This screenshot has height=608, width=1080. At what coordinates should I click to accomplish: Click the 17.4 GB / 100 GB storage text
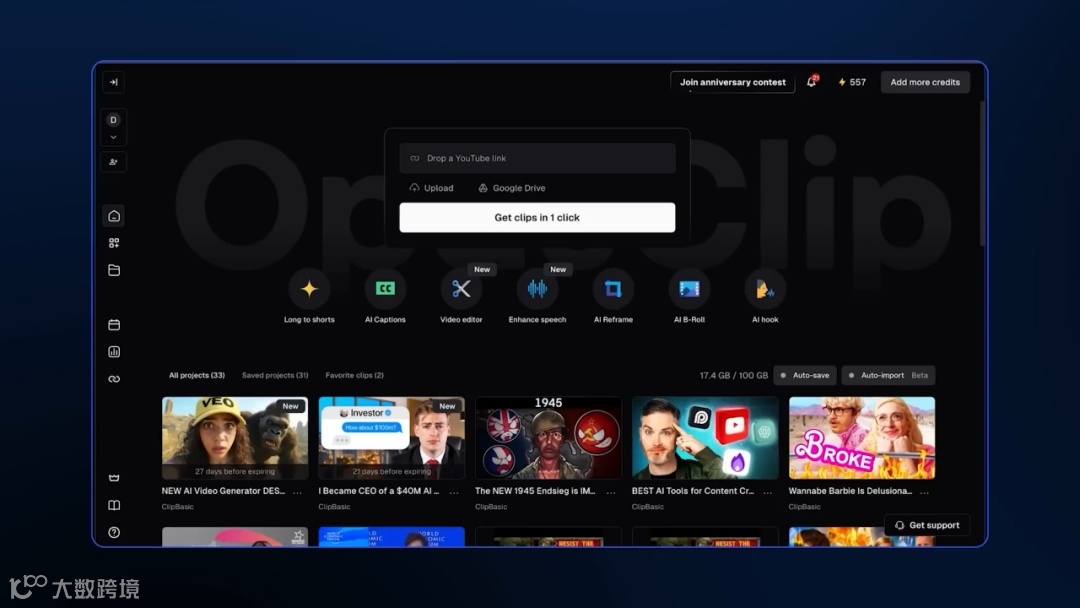[734, 375]
